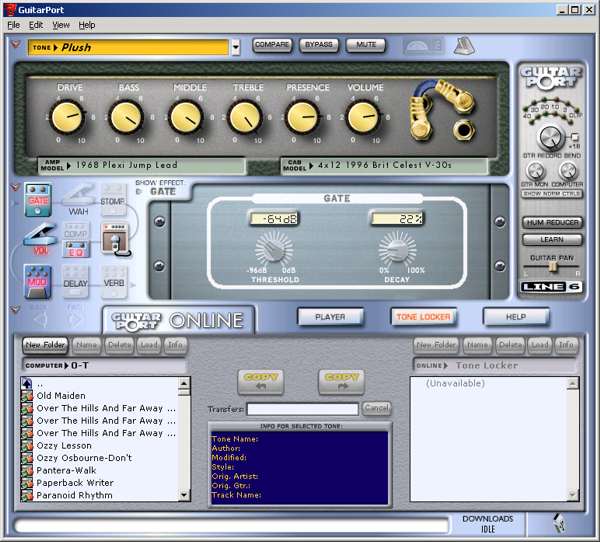The height and width of the screenshot is (542, 600).
Task: Open the tuner display icon
Action: 423,46
